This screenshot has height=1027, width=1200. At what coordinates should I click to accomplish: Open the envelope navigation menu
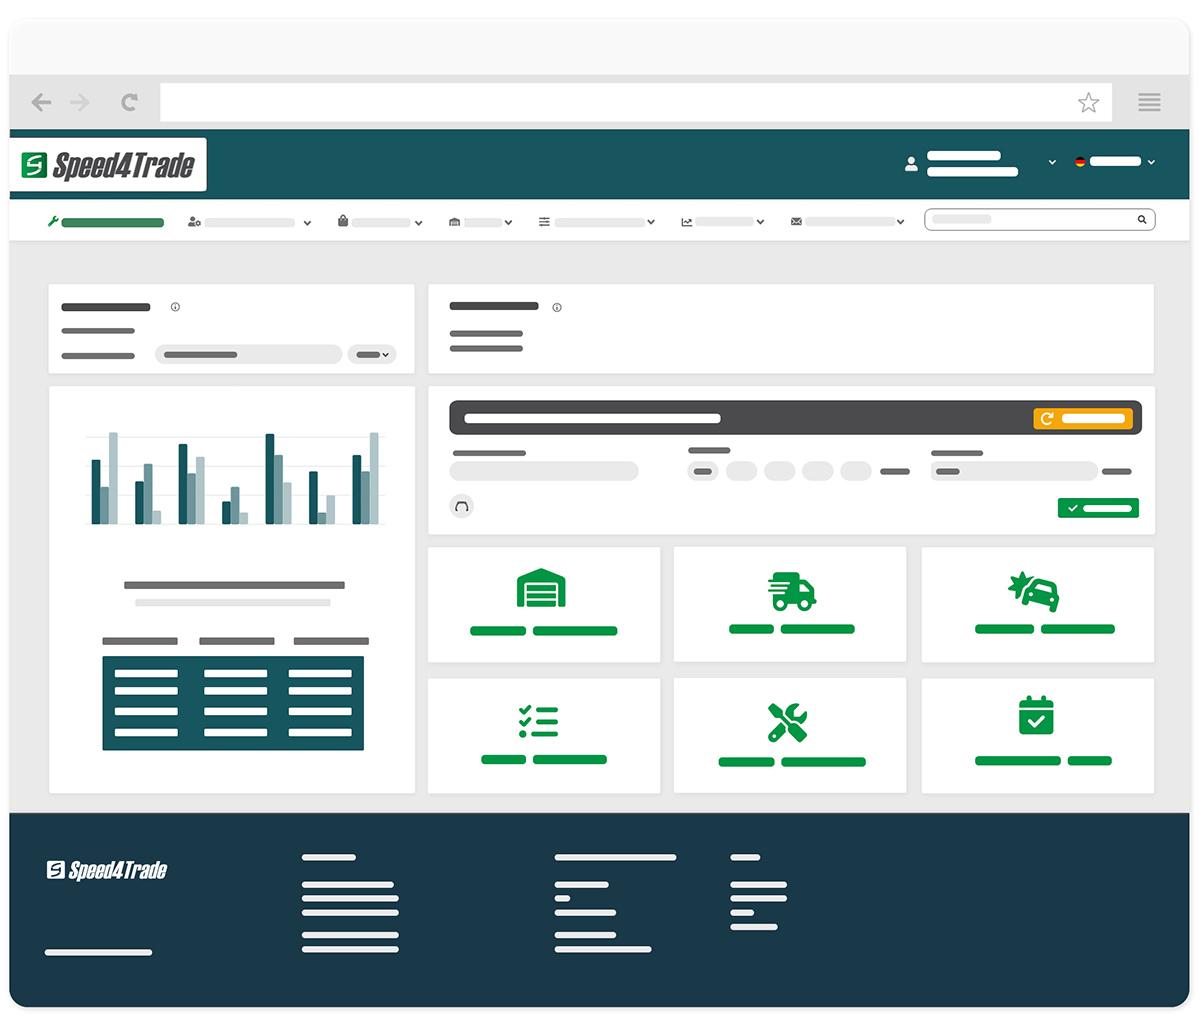coord(847,222)
